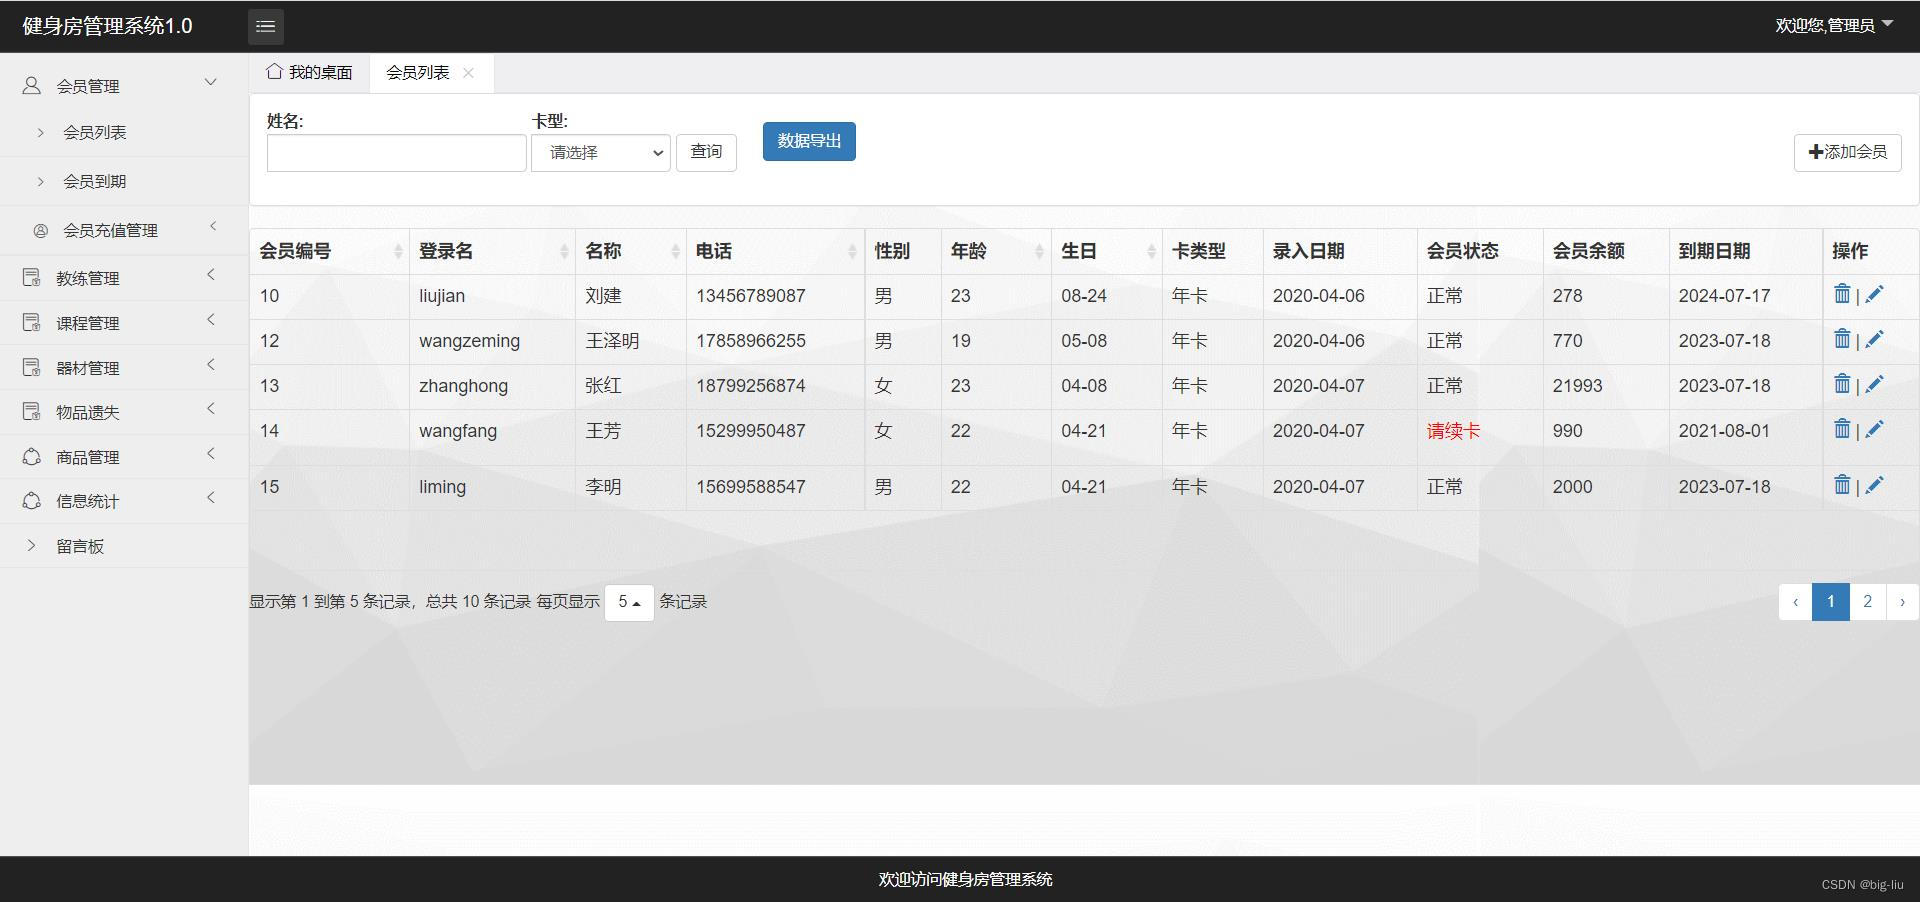Open the 教练管理 menu label
Image resolution: width=1920 pixels, height=902 pixels.
tap(88, 278)
